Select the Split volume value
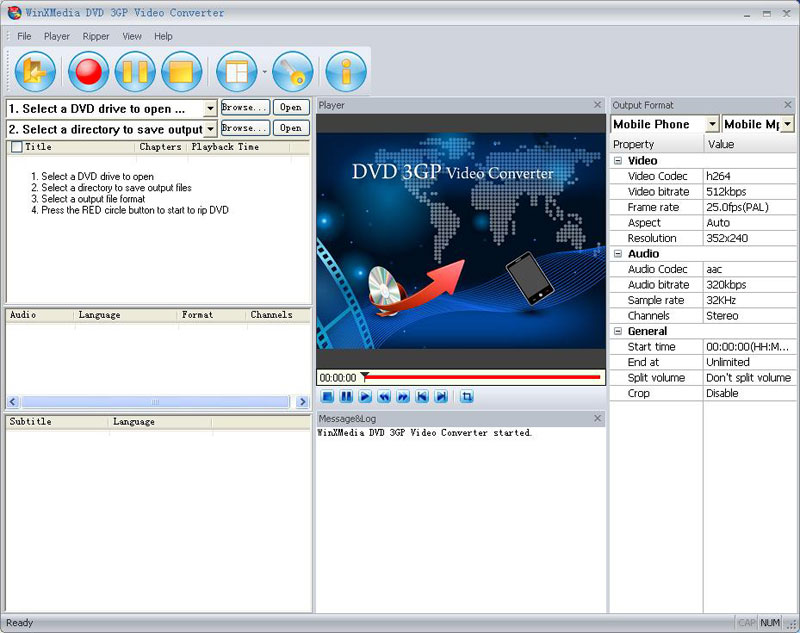Image resolution: width=800 pixels, height=633 pixels. pos(749,378)
